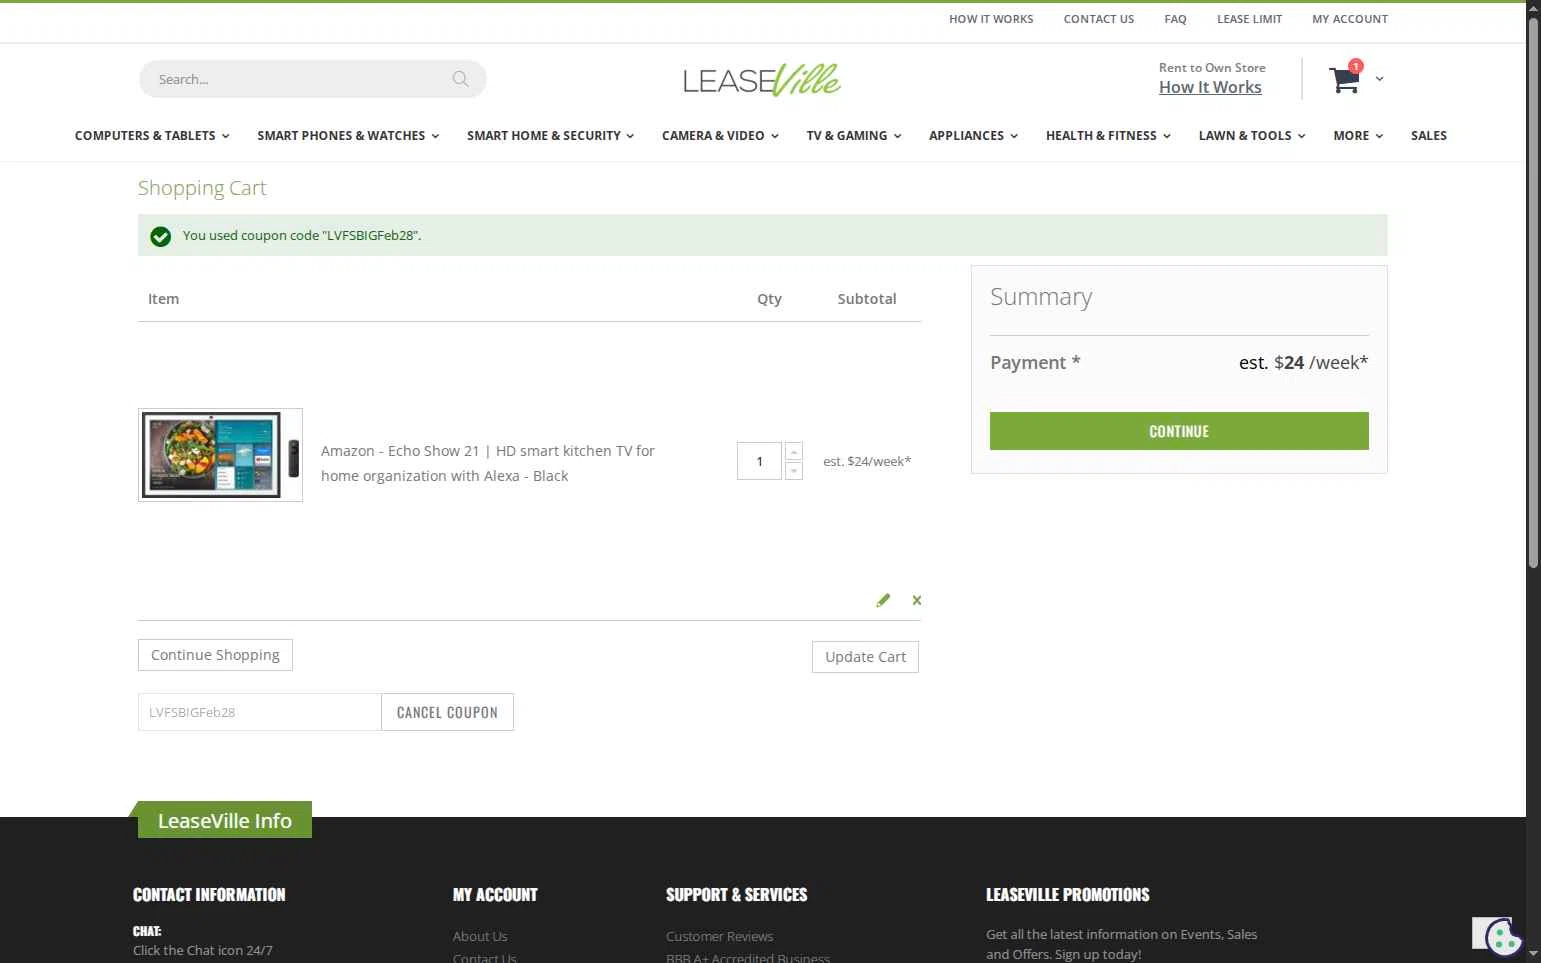Click the LeaseVille Info tab label
The height and width of the screenshot is (963, 1541).
[225, 820]
